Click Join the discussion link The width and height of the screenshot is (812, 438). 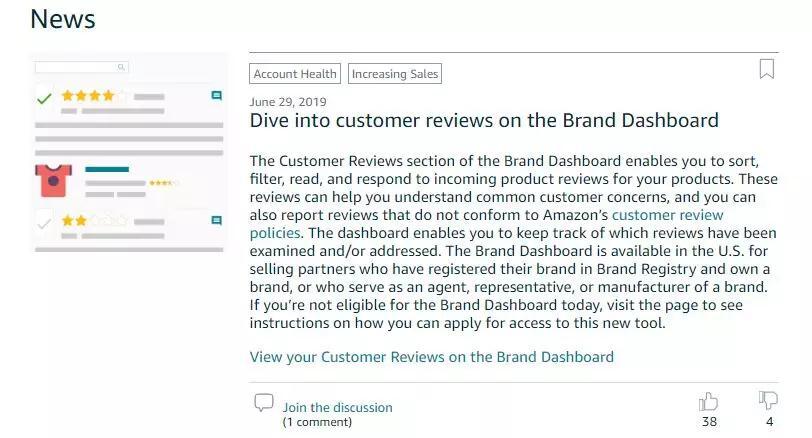tap(338, 407)
